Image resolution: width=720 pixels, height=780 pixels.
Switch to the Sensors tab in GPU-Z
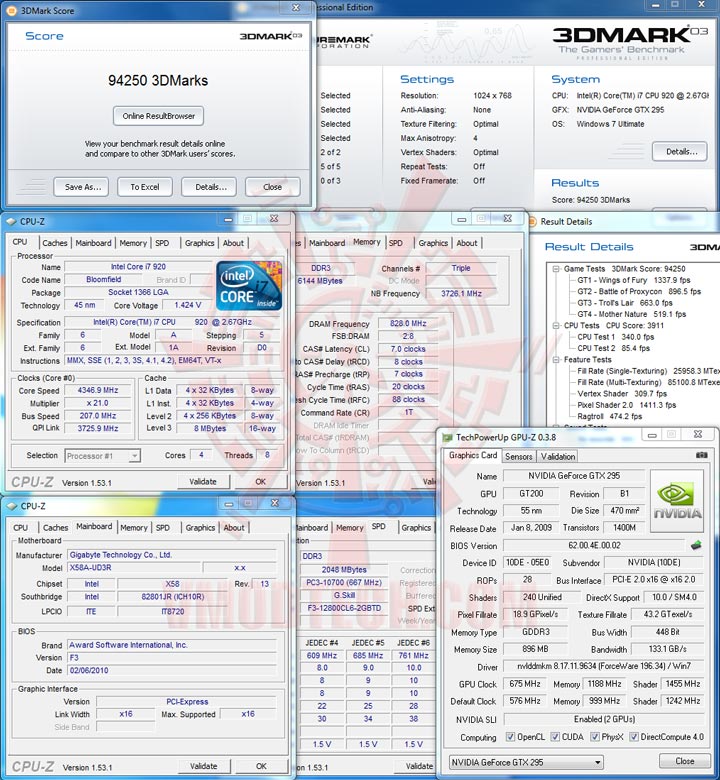point(518,456)
